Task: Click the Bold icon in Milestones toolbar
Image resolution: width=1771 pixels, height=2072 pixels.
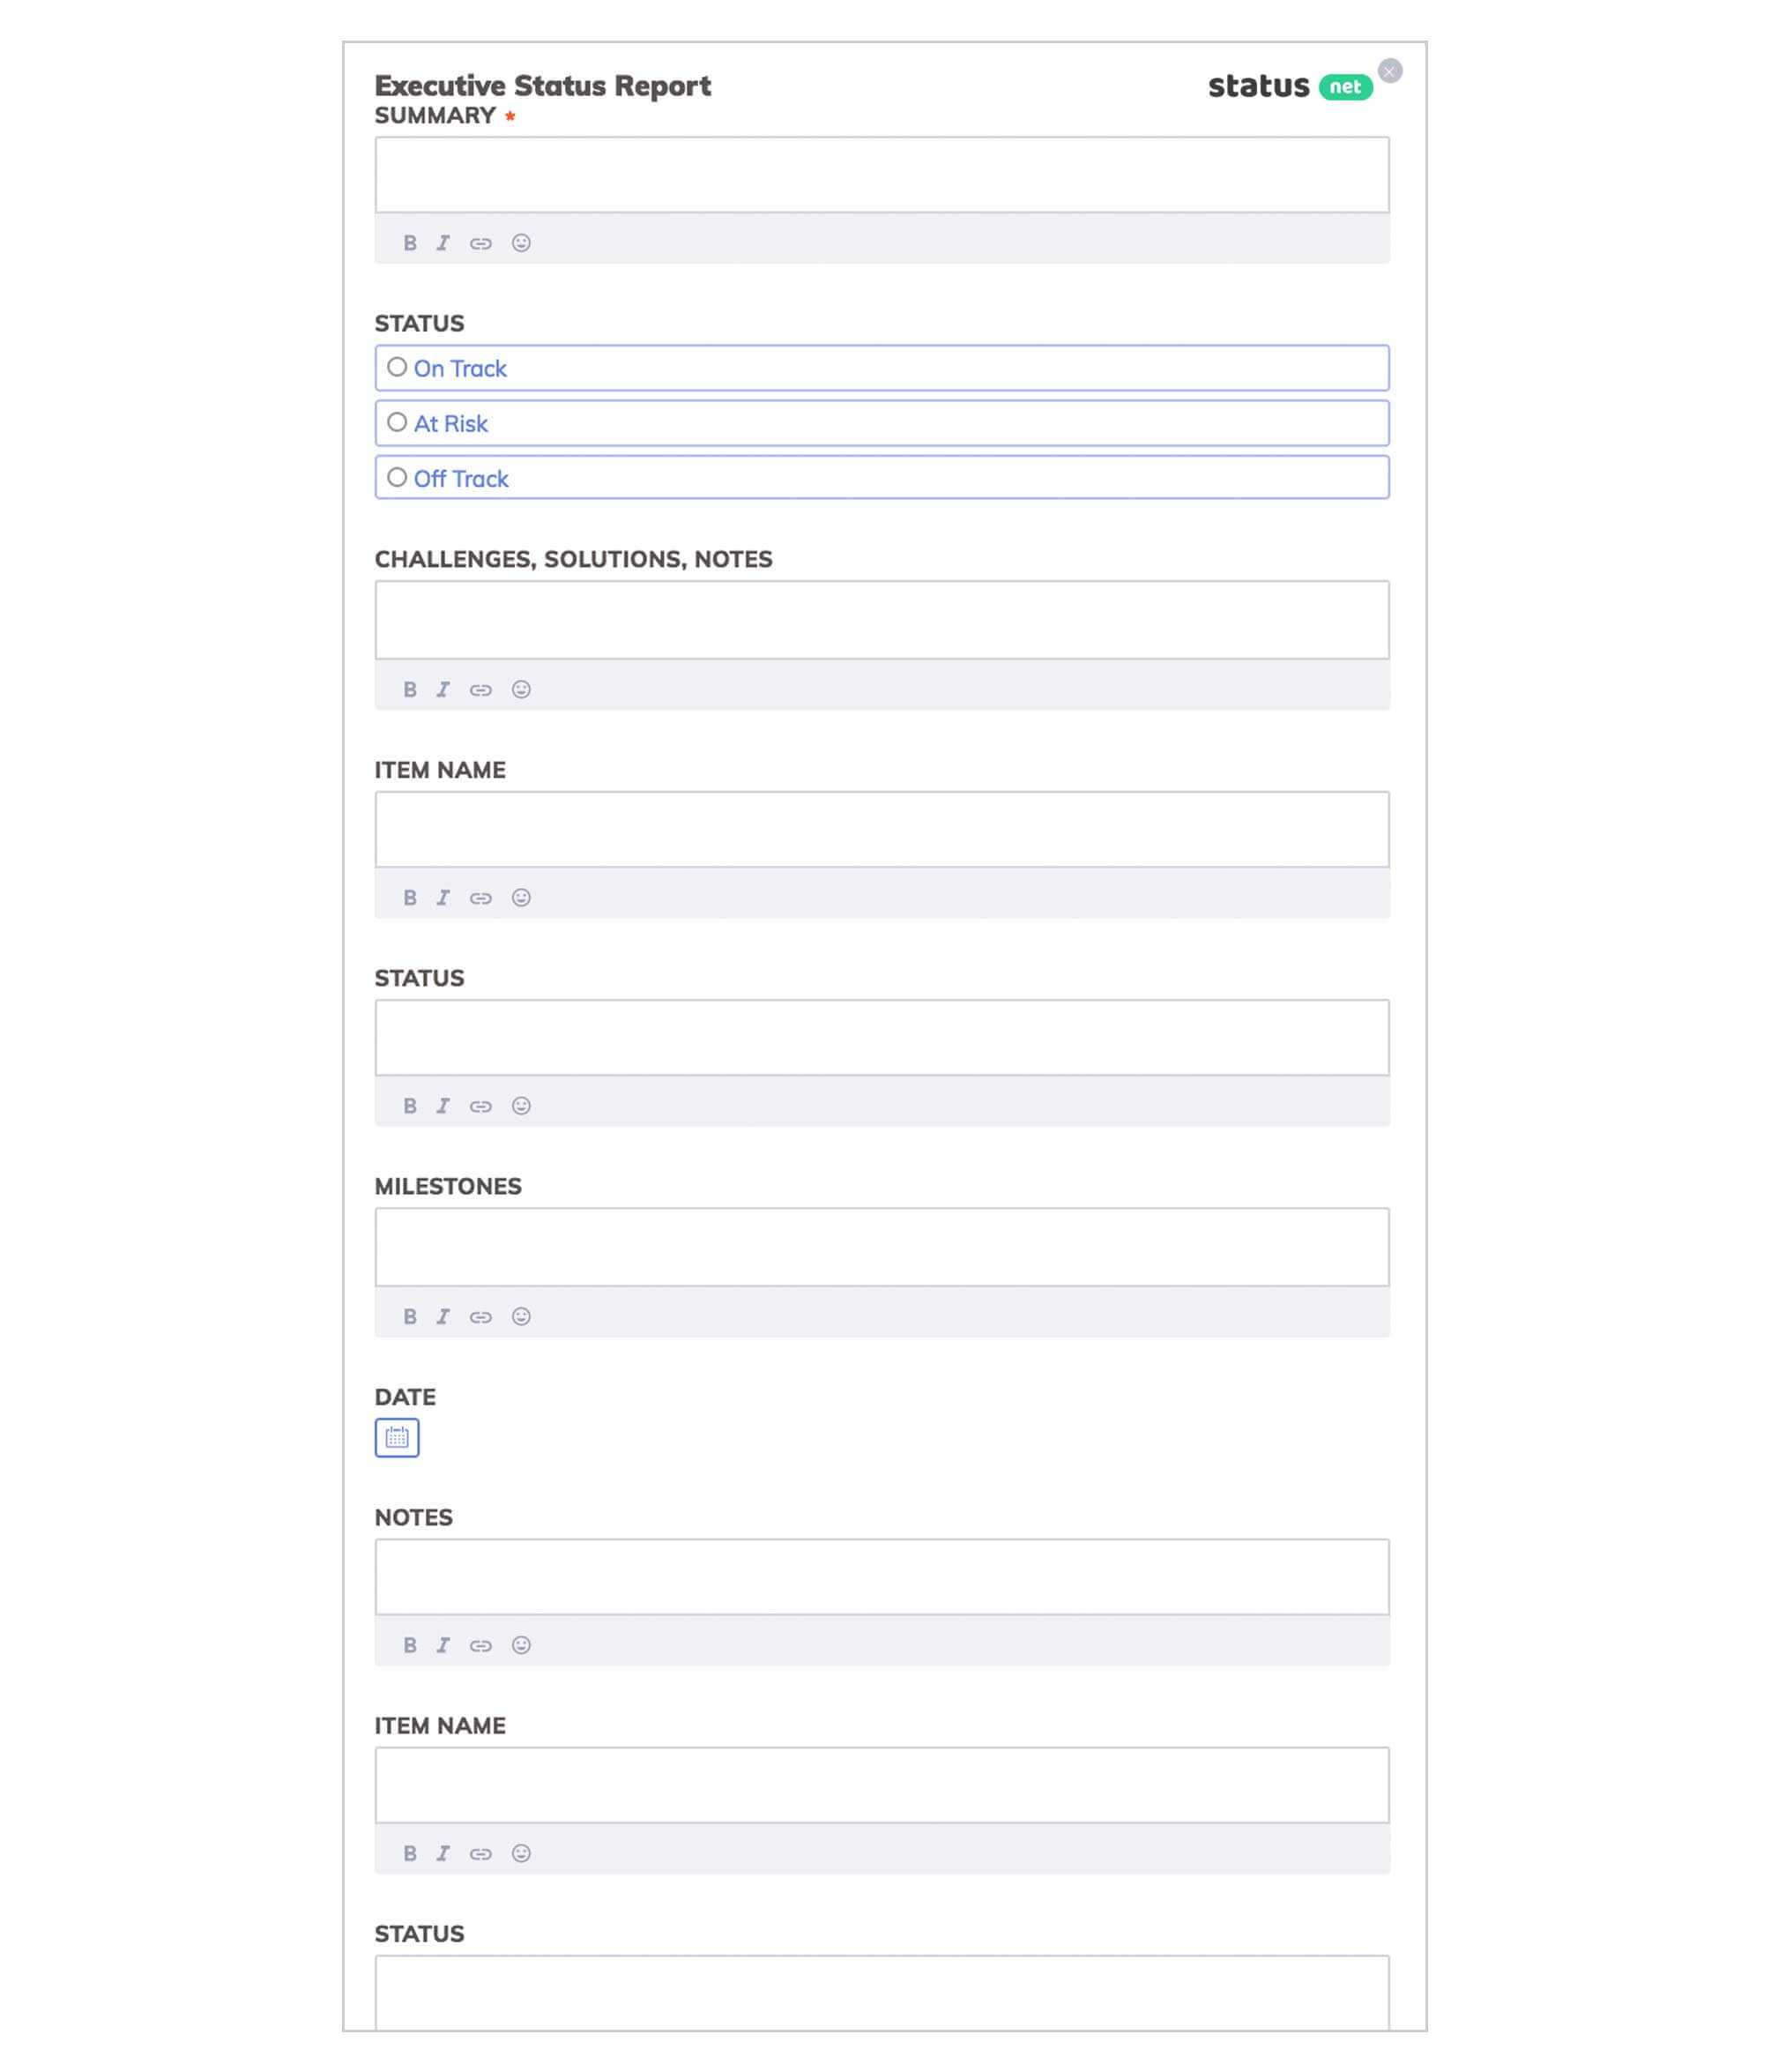Action: (407, 1316)
